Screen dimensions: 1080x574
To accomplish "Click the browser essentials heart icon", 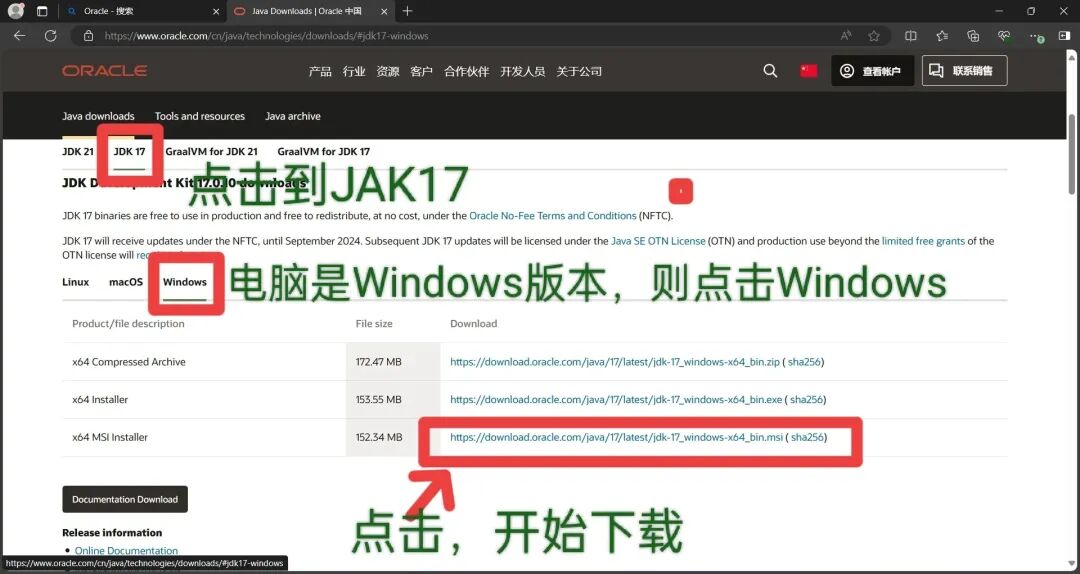I will [x=1004, y=36].
